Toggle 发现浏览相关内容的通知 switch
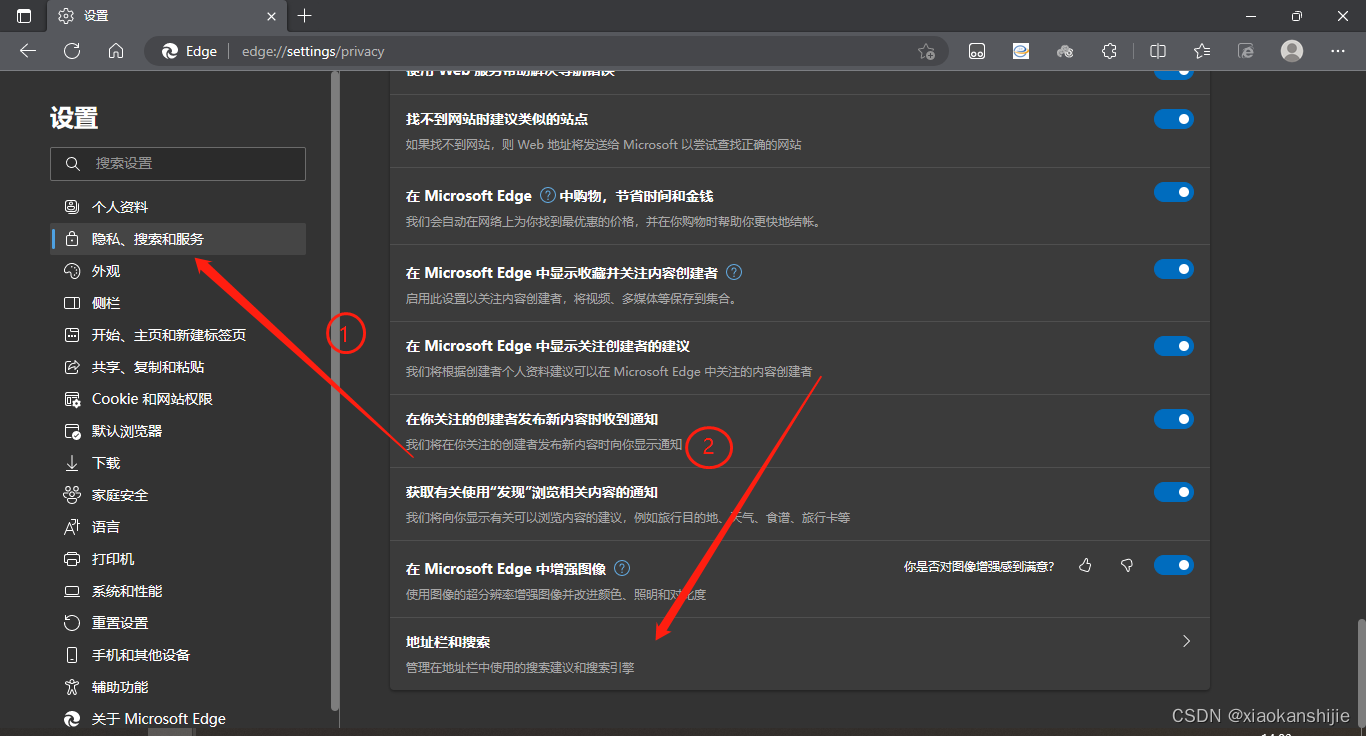 click(x=1174, y=492)
